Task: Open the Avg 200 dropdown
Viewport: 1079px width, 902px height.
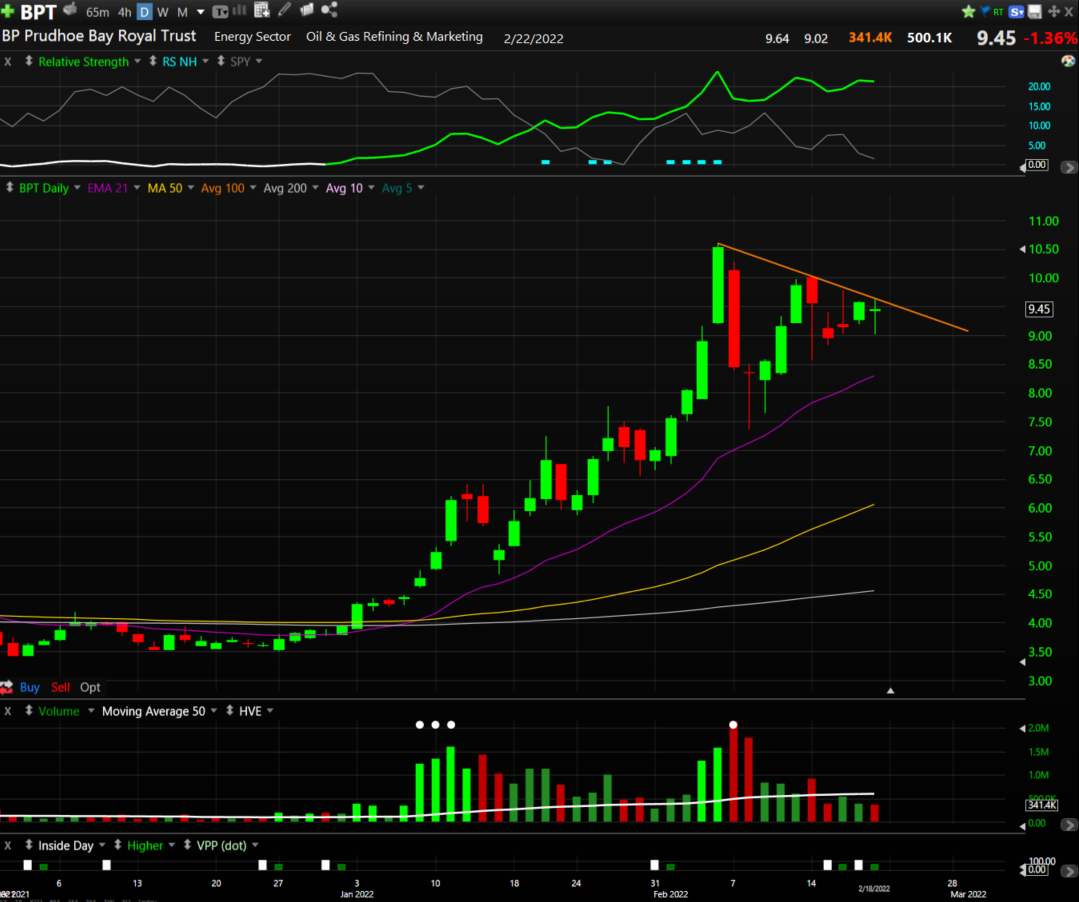Action: pyautogui.click(x=315, y=188)
